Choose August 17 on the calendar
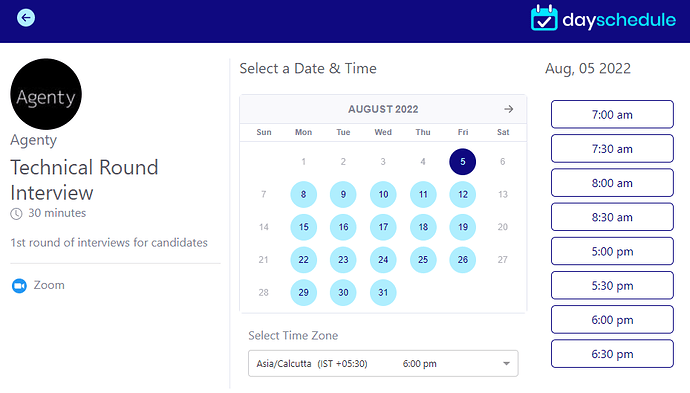The width and height of the screenshot is (690, 393). [x=383, y=227]
